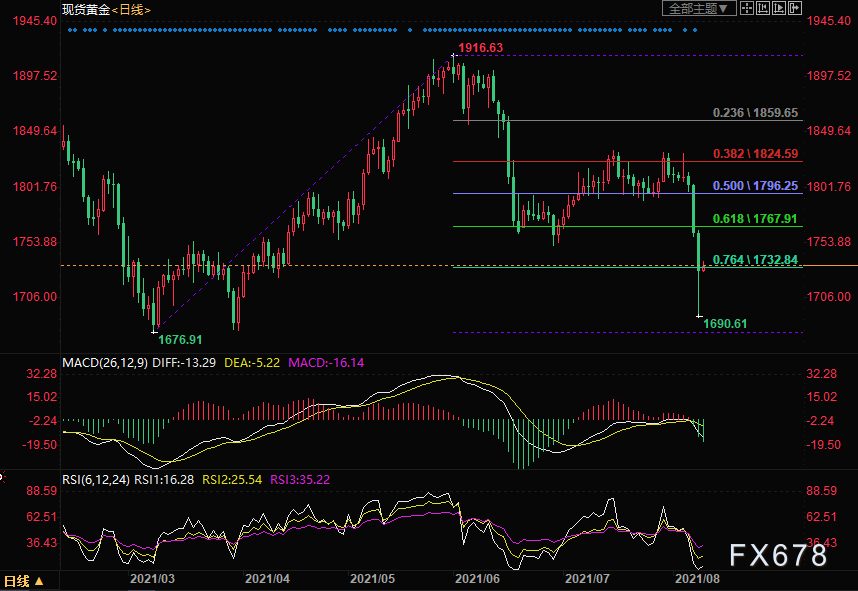Click the <日线> period label in title
The width and height of the screenshot is (858, 591).
[131, 10]
